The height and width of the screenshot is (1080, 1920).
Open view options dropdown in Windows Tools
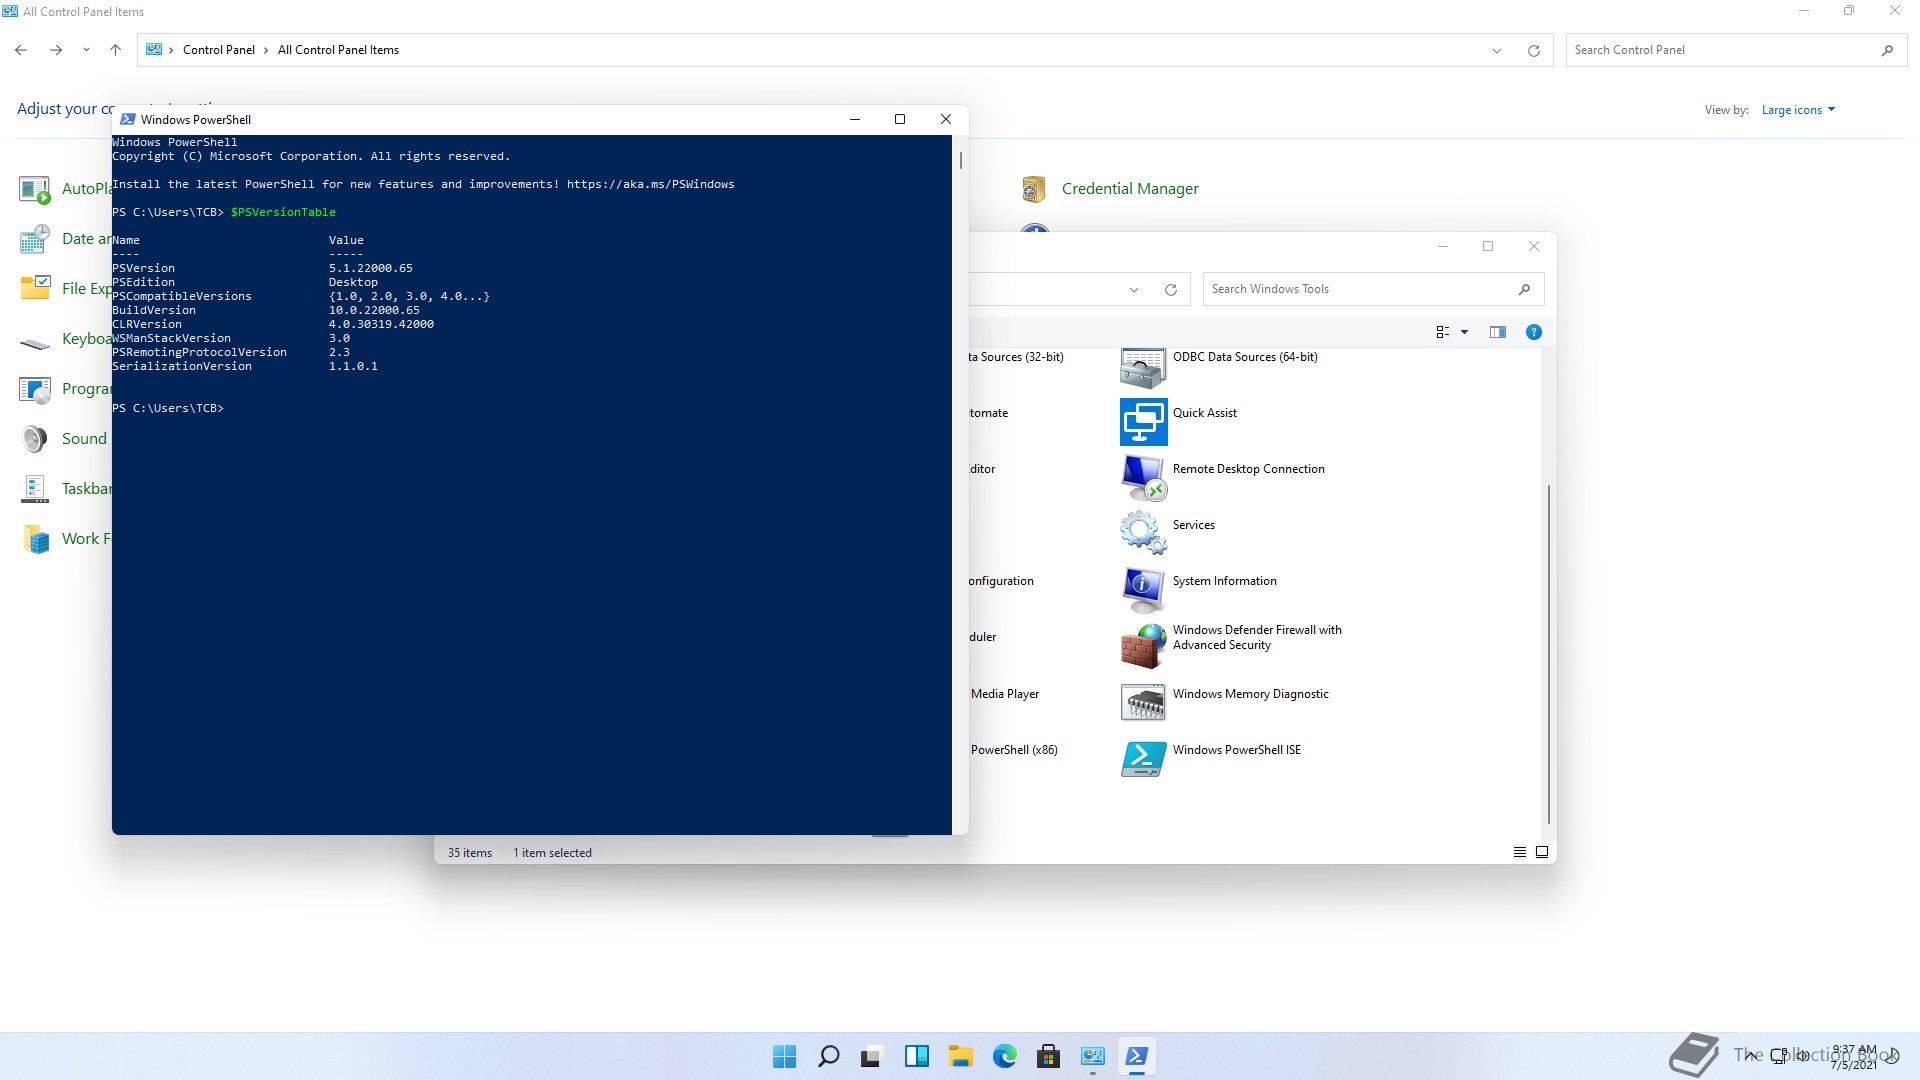click(x=1465, y=332)
